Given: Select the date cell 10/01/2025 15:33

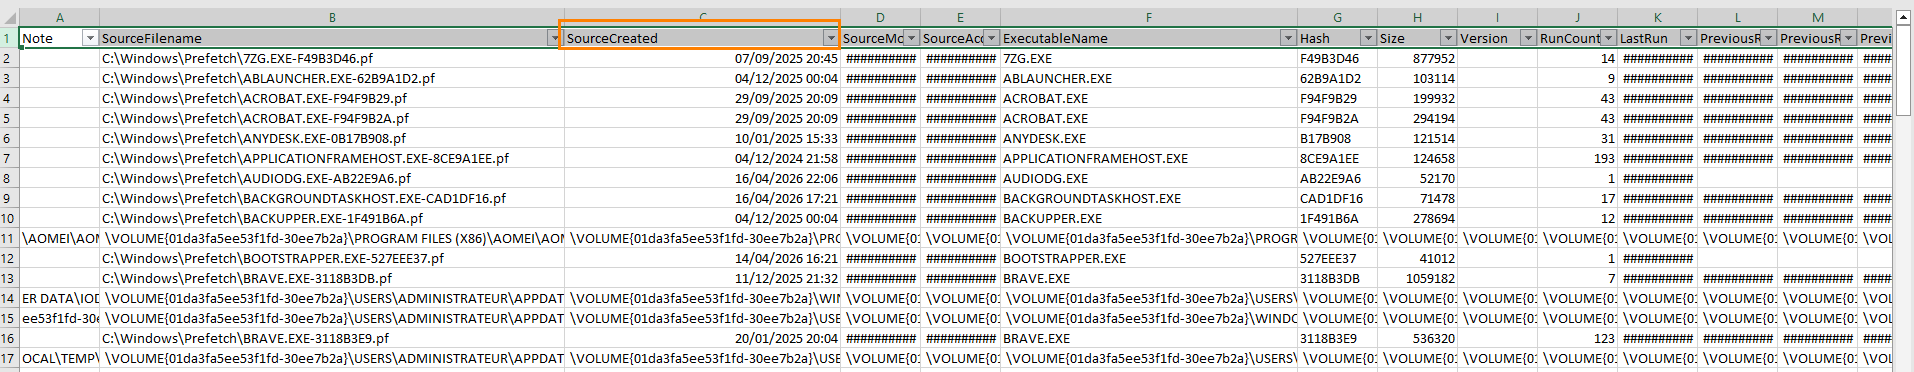Looking at the screenshot, I should click(703, 138).
